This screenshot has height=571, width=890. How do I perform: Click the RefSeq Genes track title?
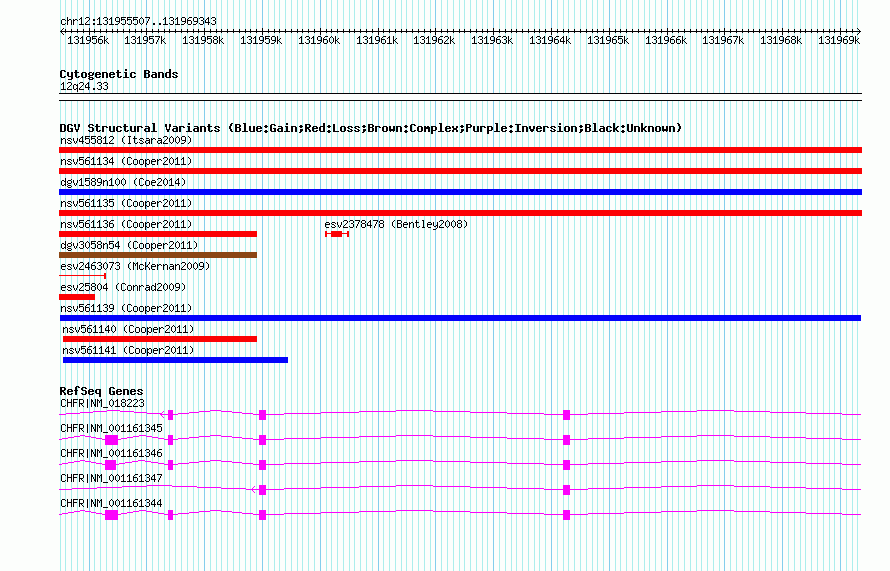click(101, 391)
